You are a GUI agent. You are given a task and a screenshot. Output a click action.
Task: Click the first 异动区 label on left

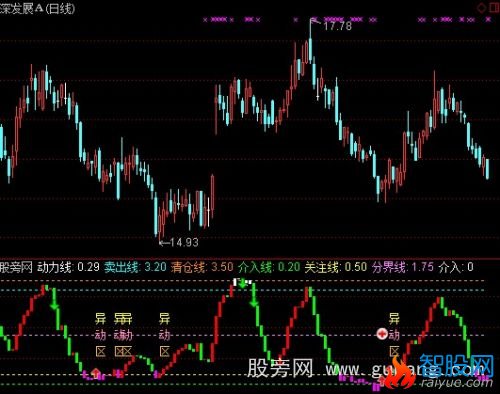[x=100, y=335]
